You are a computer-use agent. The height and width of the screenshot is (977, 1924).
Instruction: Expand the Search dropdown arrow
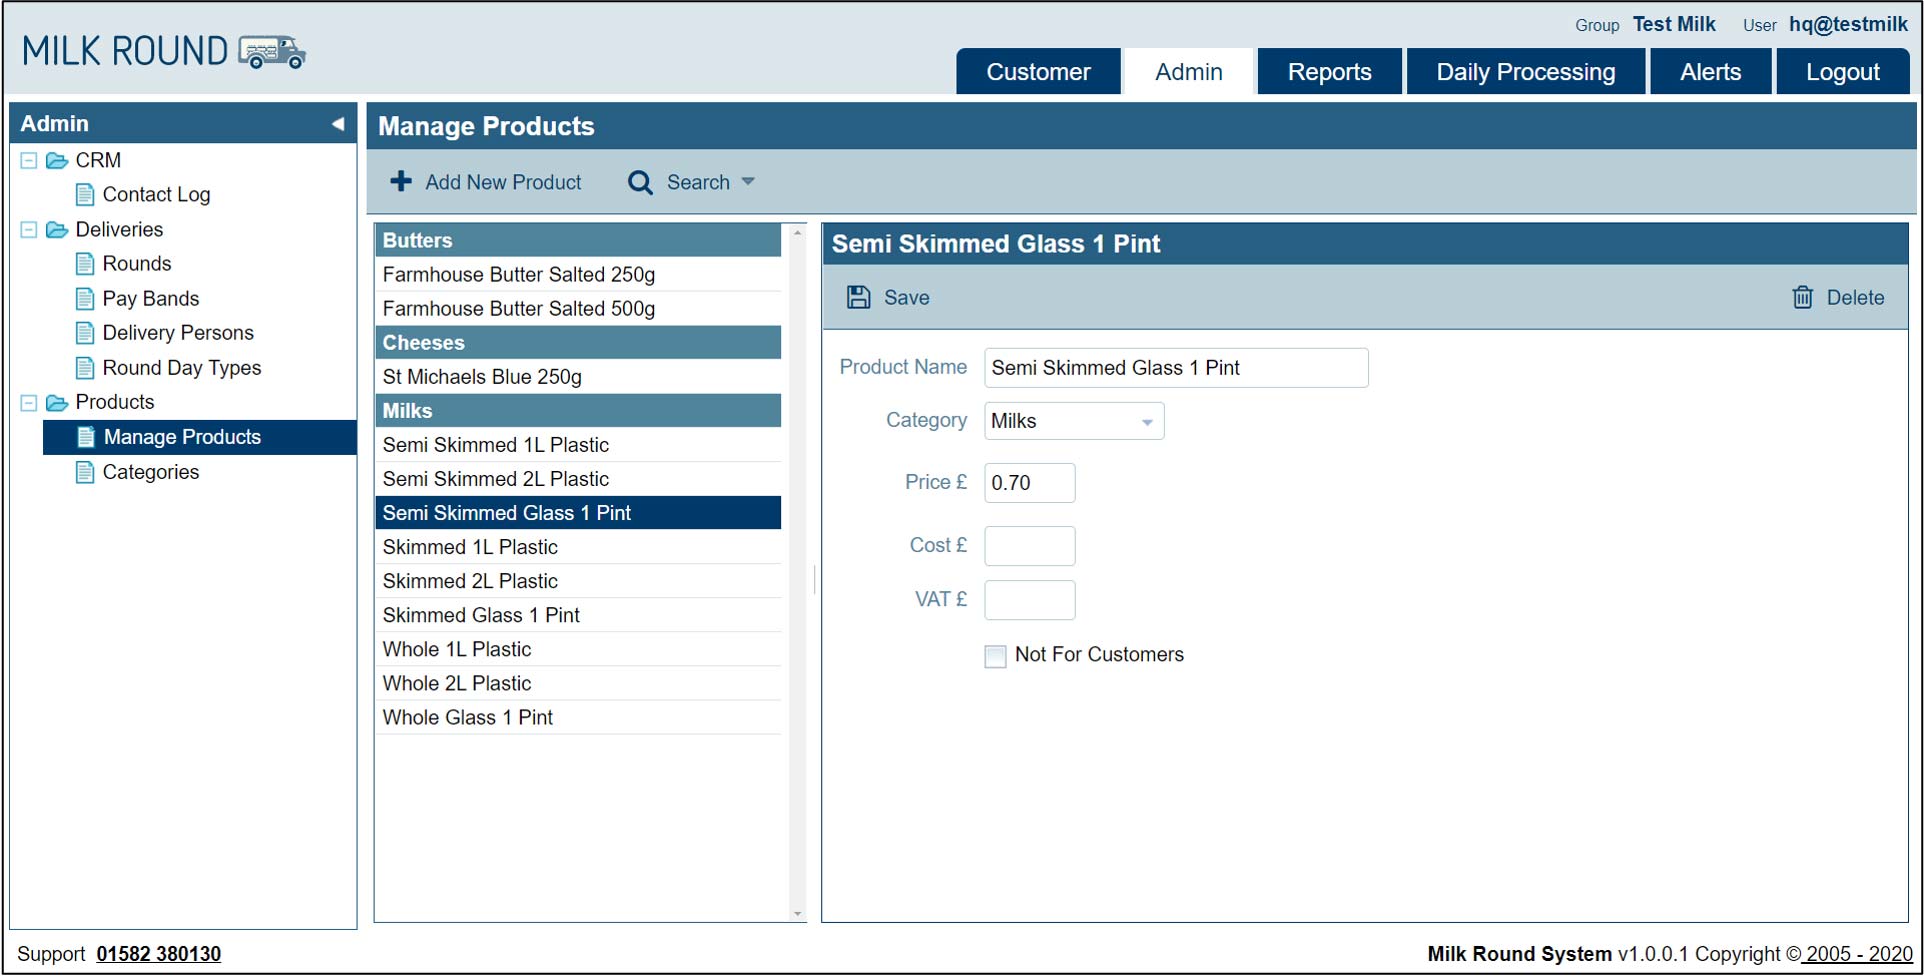click(748, 182)
